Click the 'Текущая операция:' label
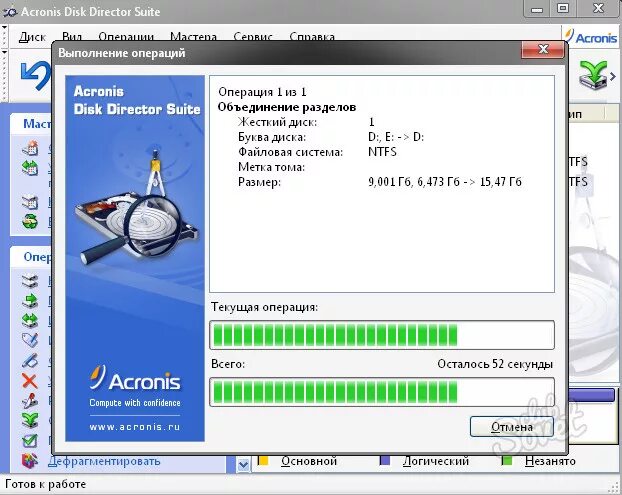The image size is (622, 495). [x=265, y=307]
